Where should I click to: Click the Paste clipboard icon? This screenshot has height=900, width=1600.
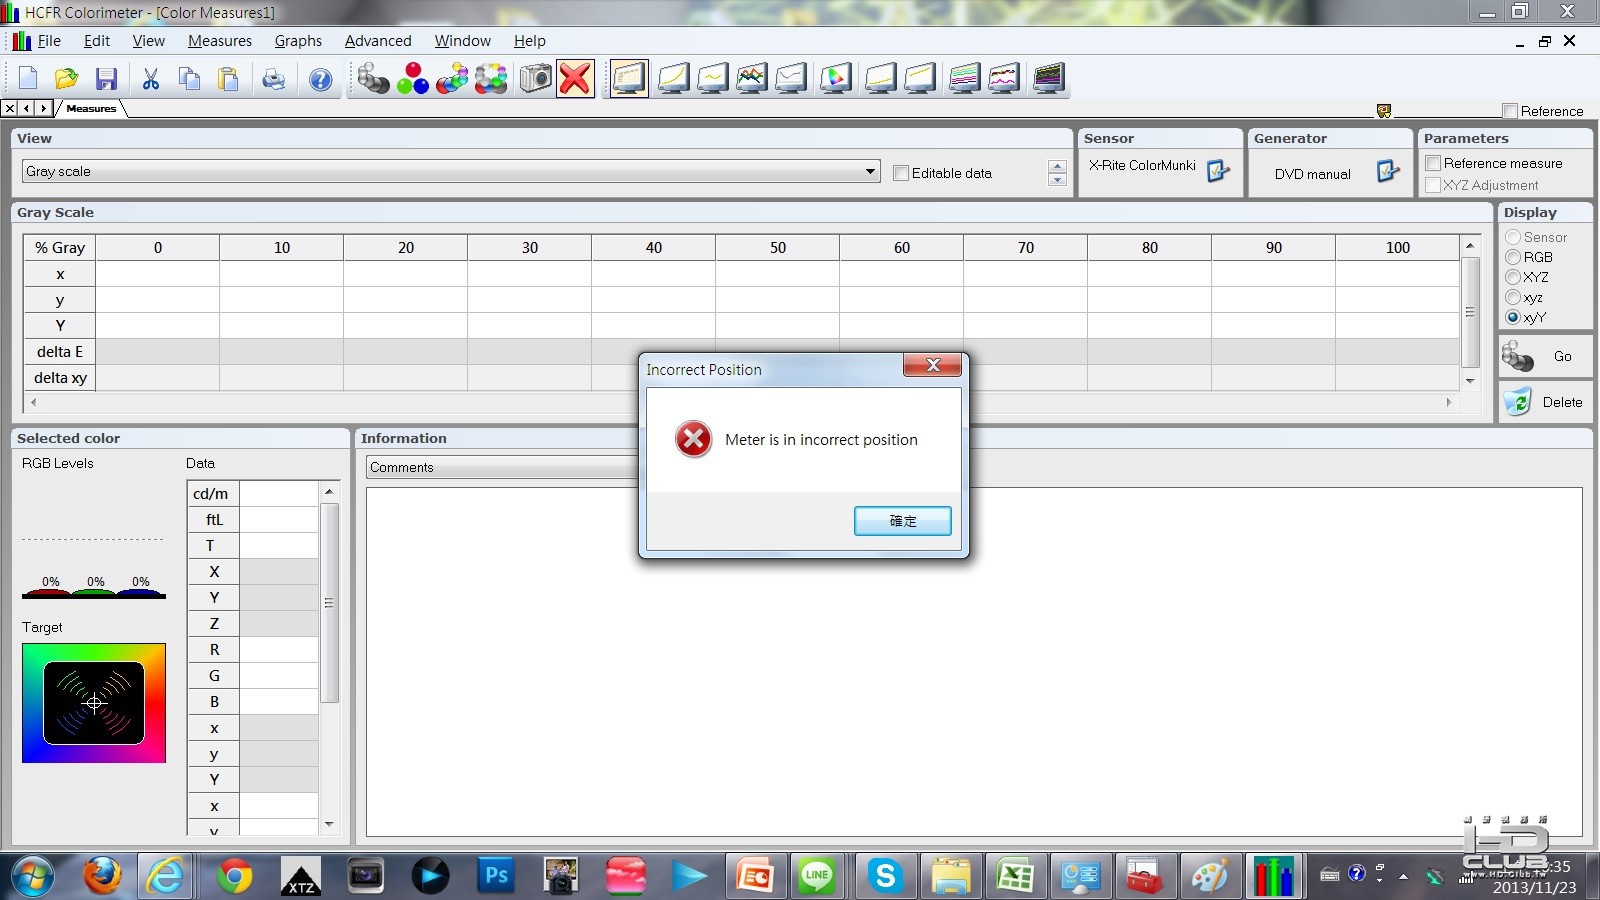click(x=229, y=79)
